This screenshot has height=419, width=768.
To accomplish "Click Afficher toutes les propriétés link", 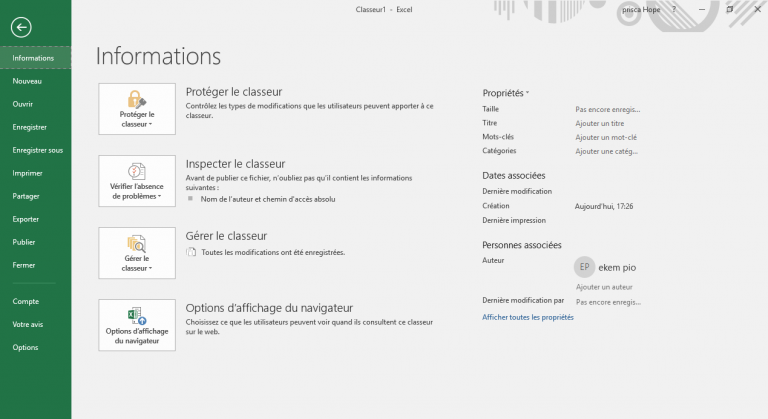I will click(x=528, y=317).
